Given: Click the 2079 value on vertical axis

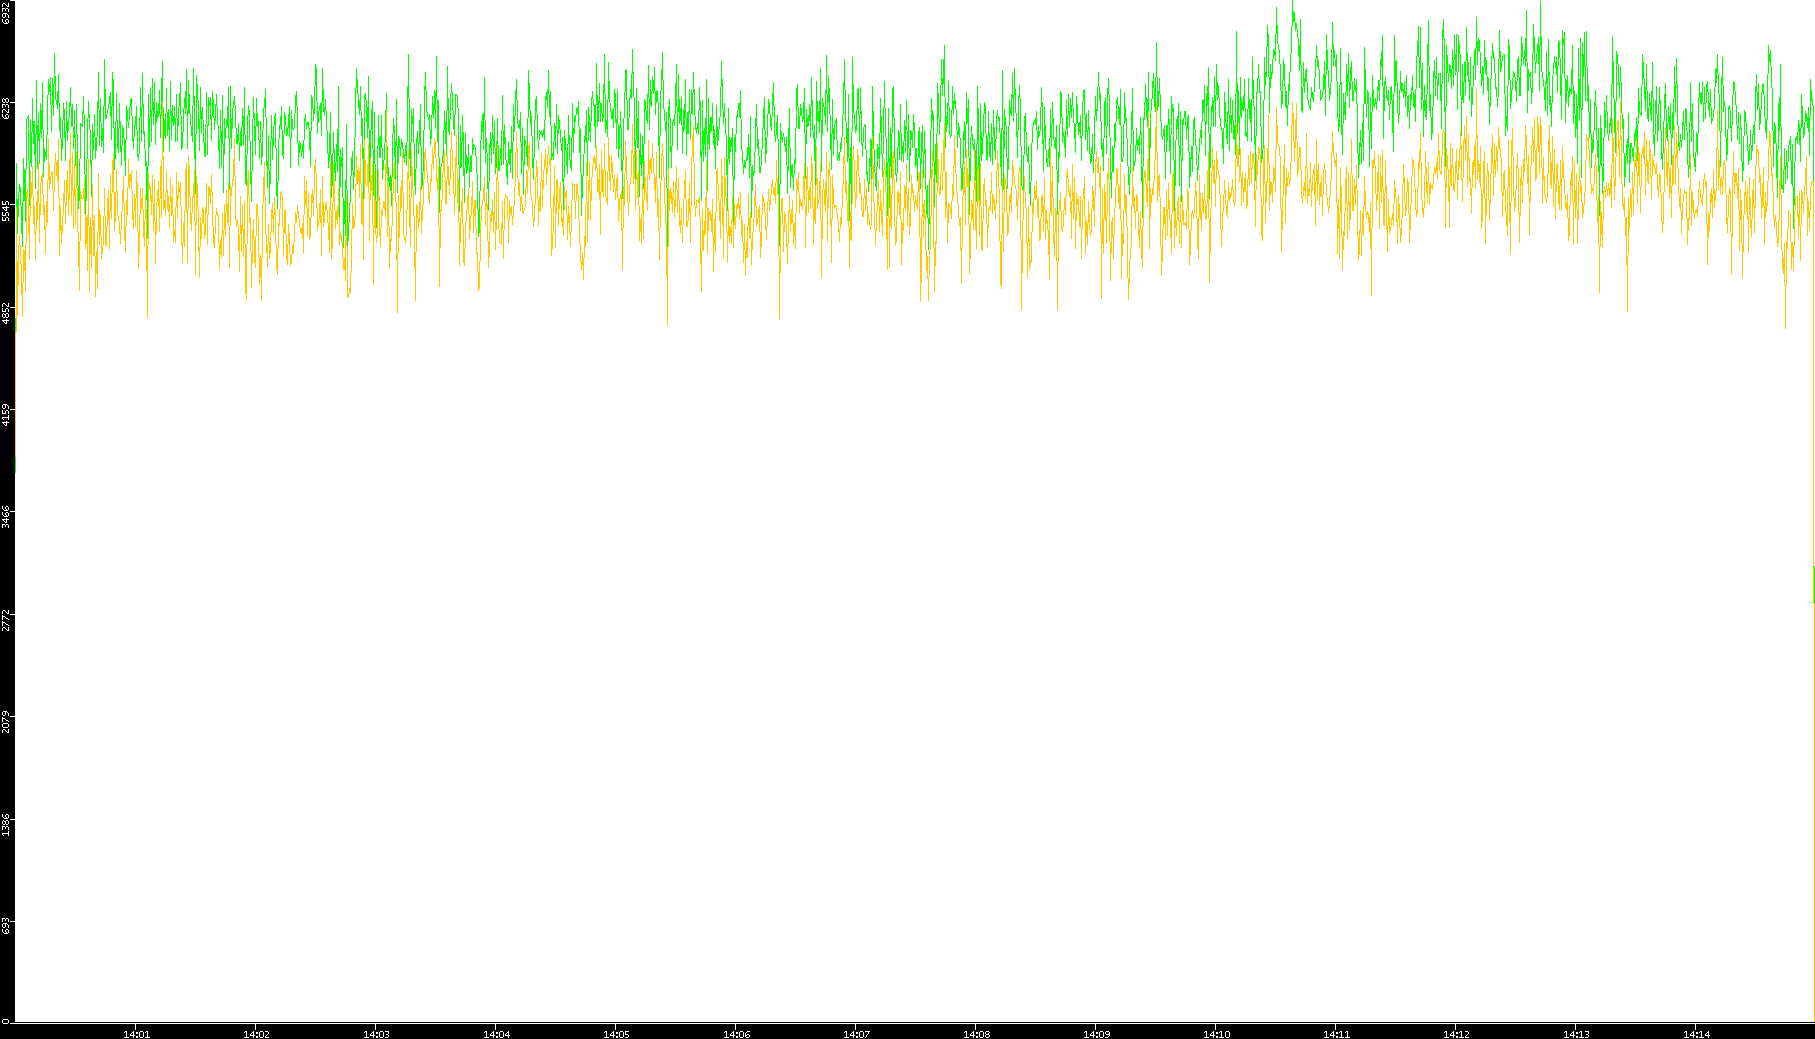Looking at the screenshot, I should (x=6, y=721).
